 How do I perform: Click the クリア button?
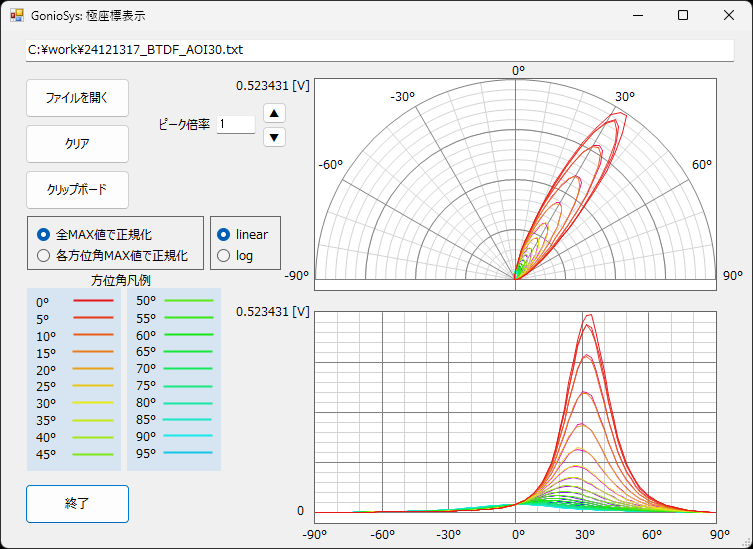click(x=77, y=144)
